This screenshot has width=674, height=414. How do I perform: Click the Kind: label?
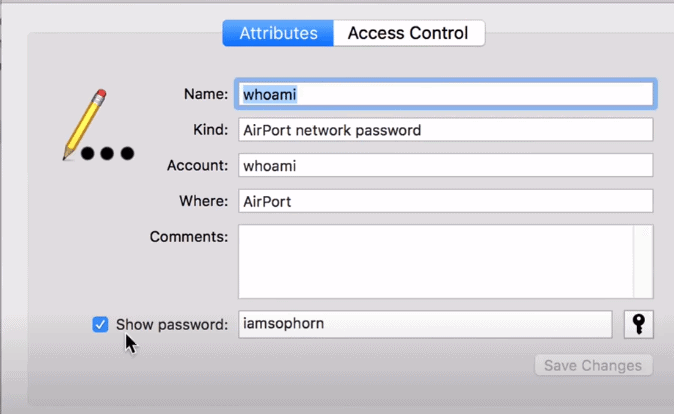click(211, 130)
